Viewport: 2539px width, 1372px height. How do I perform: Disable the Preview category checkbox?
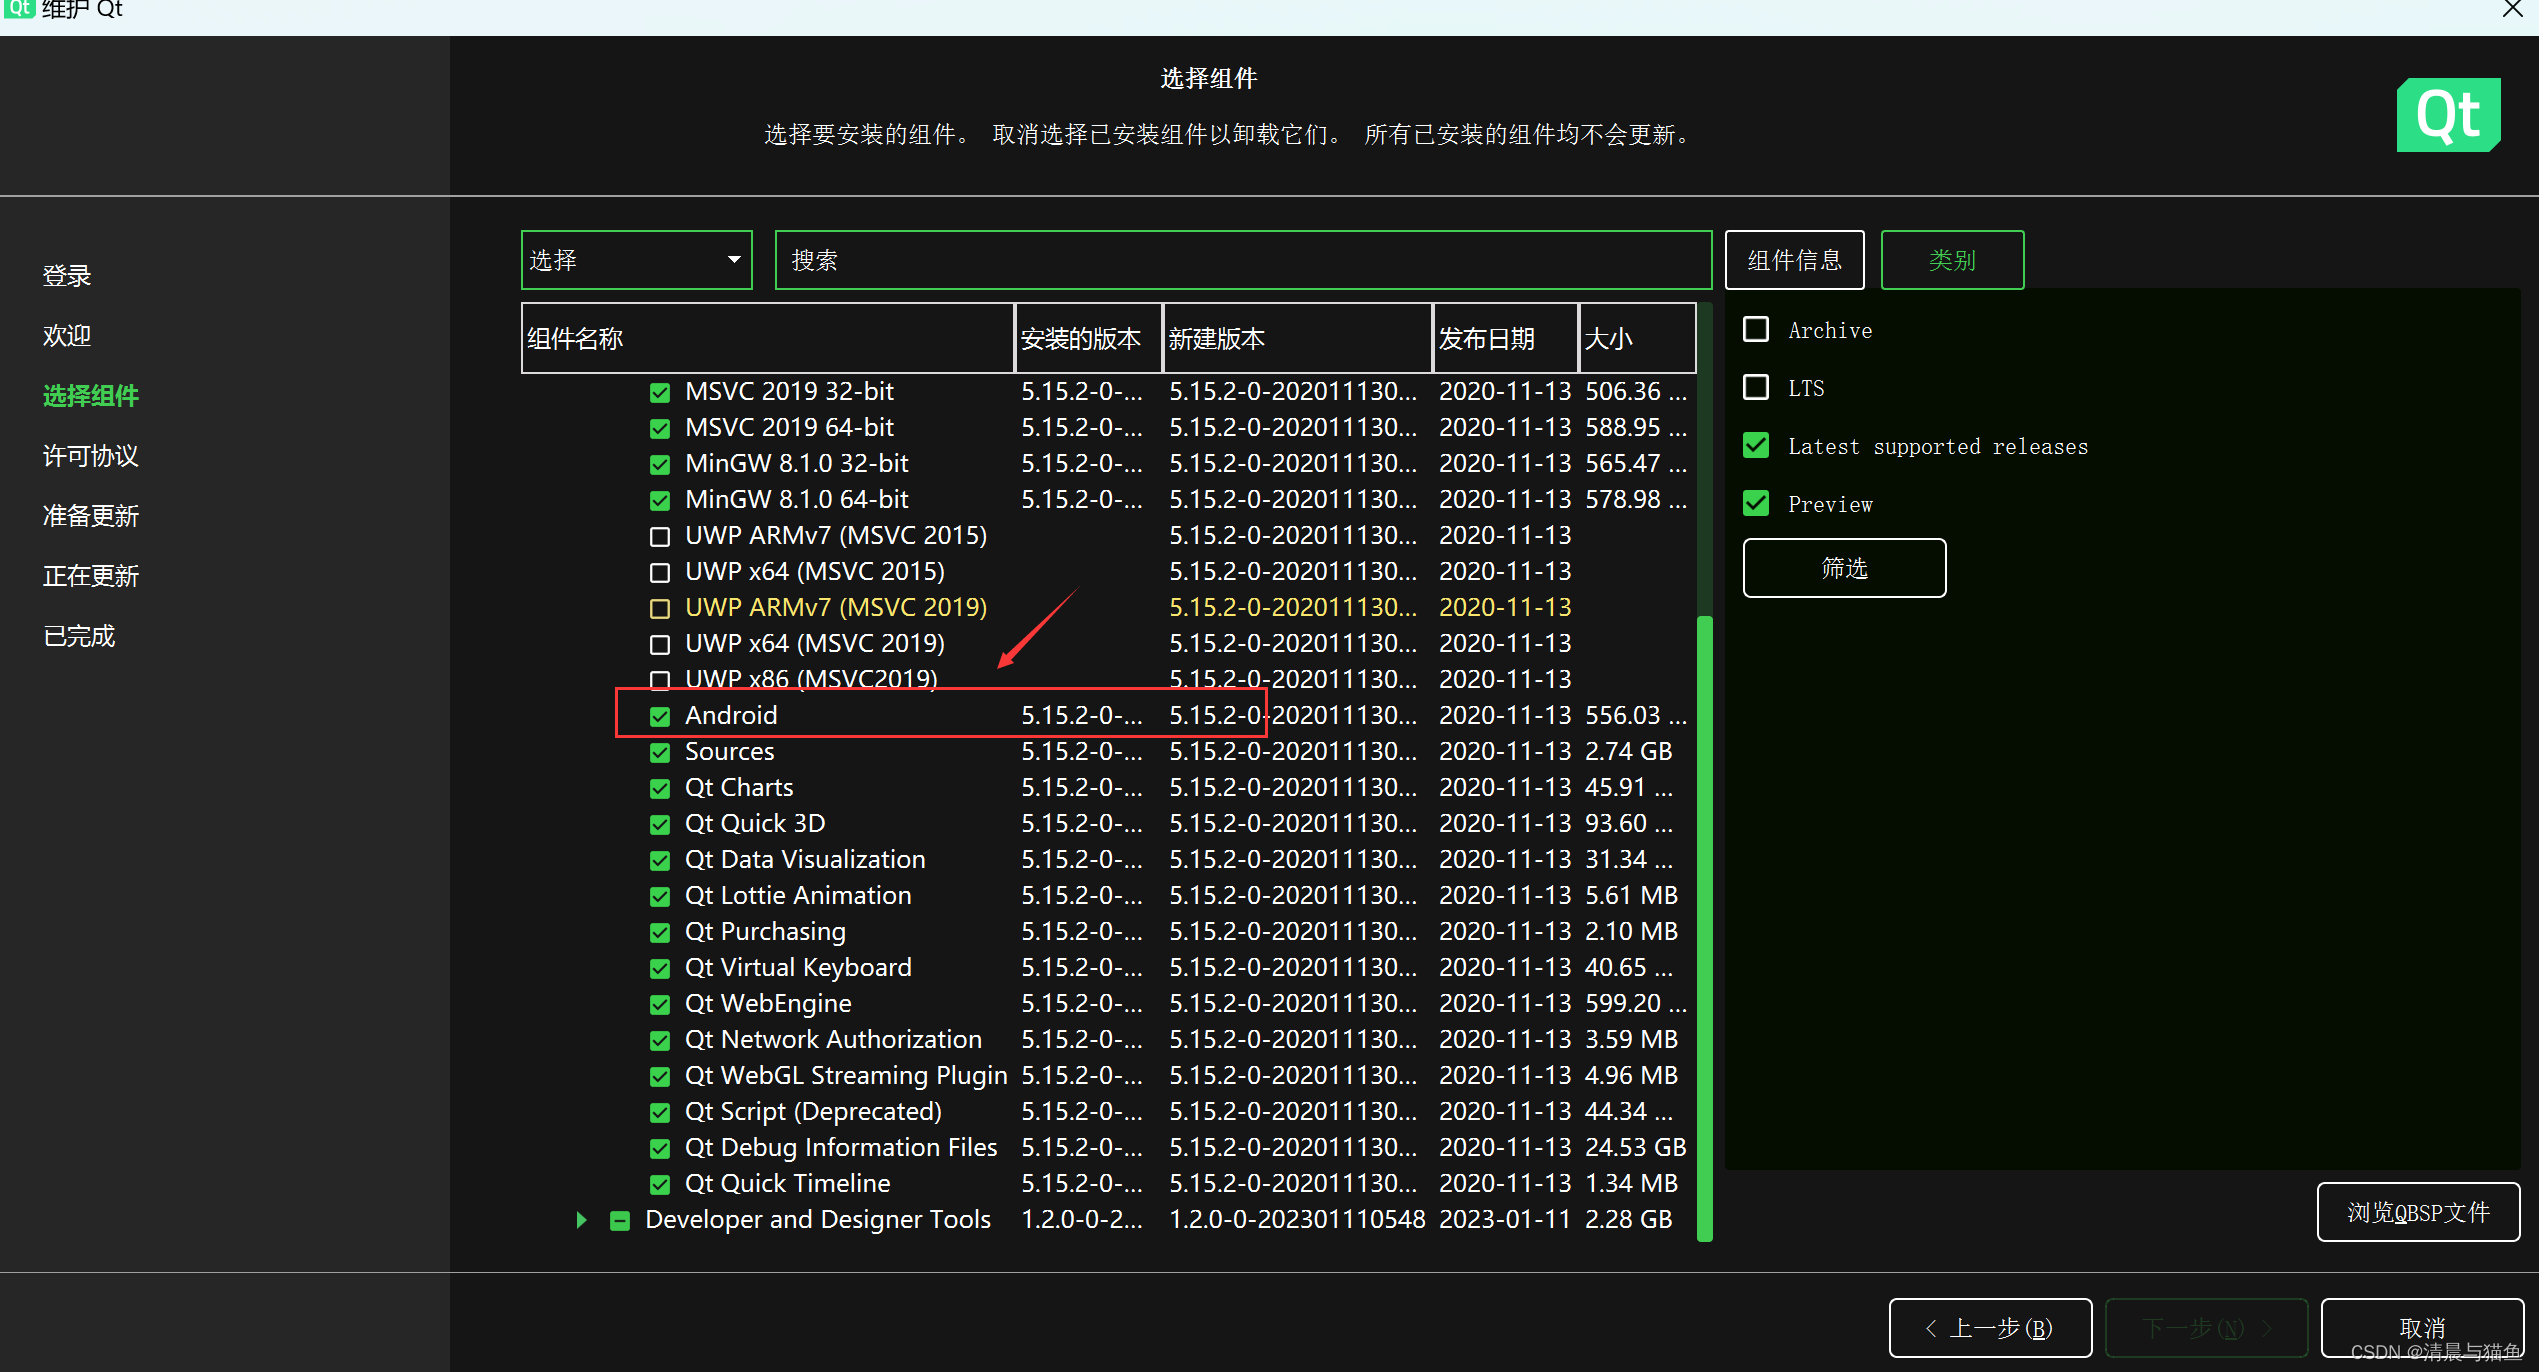[1756, 504]
